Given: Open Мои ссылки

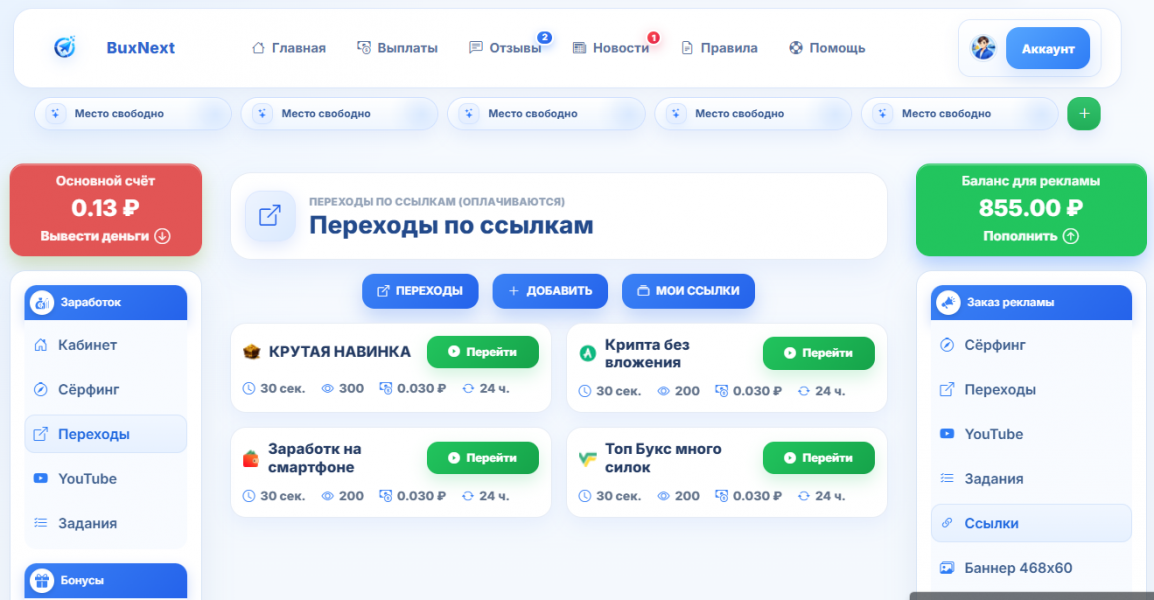Looking at the screenshot, I should click(688, 291).
